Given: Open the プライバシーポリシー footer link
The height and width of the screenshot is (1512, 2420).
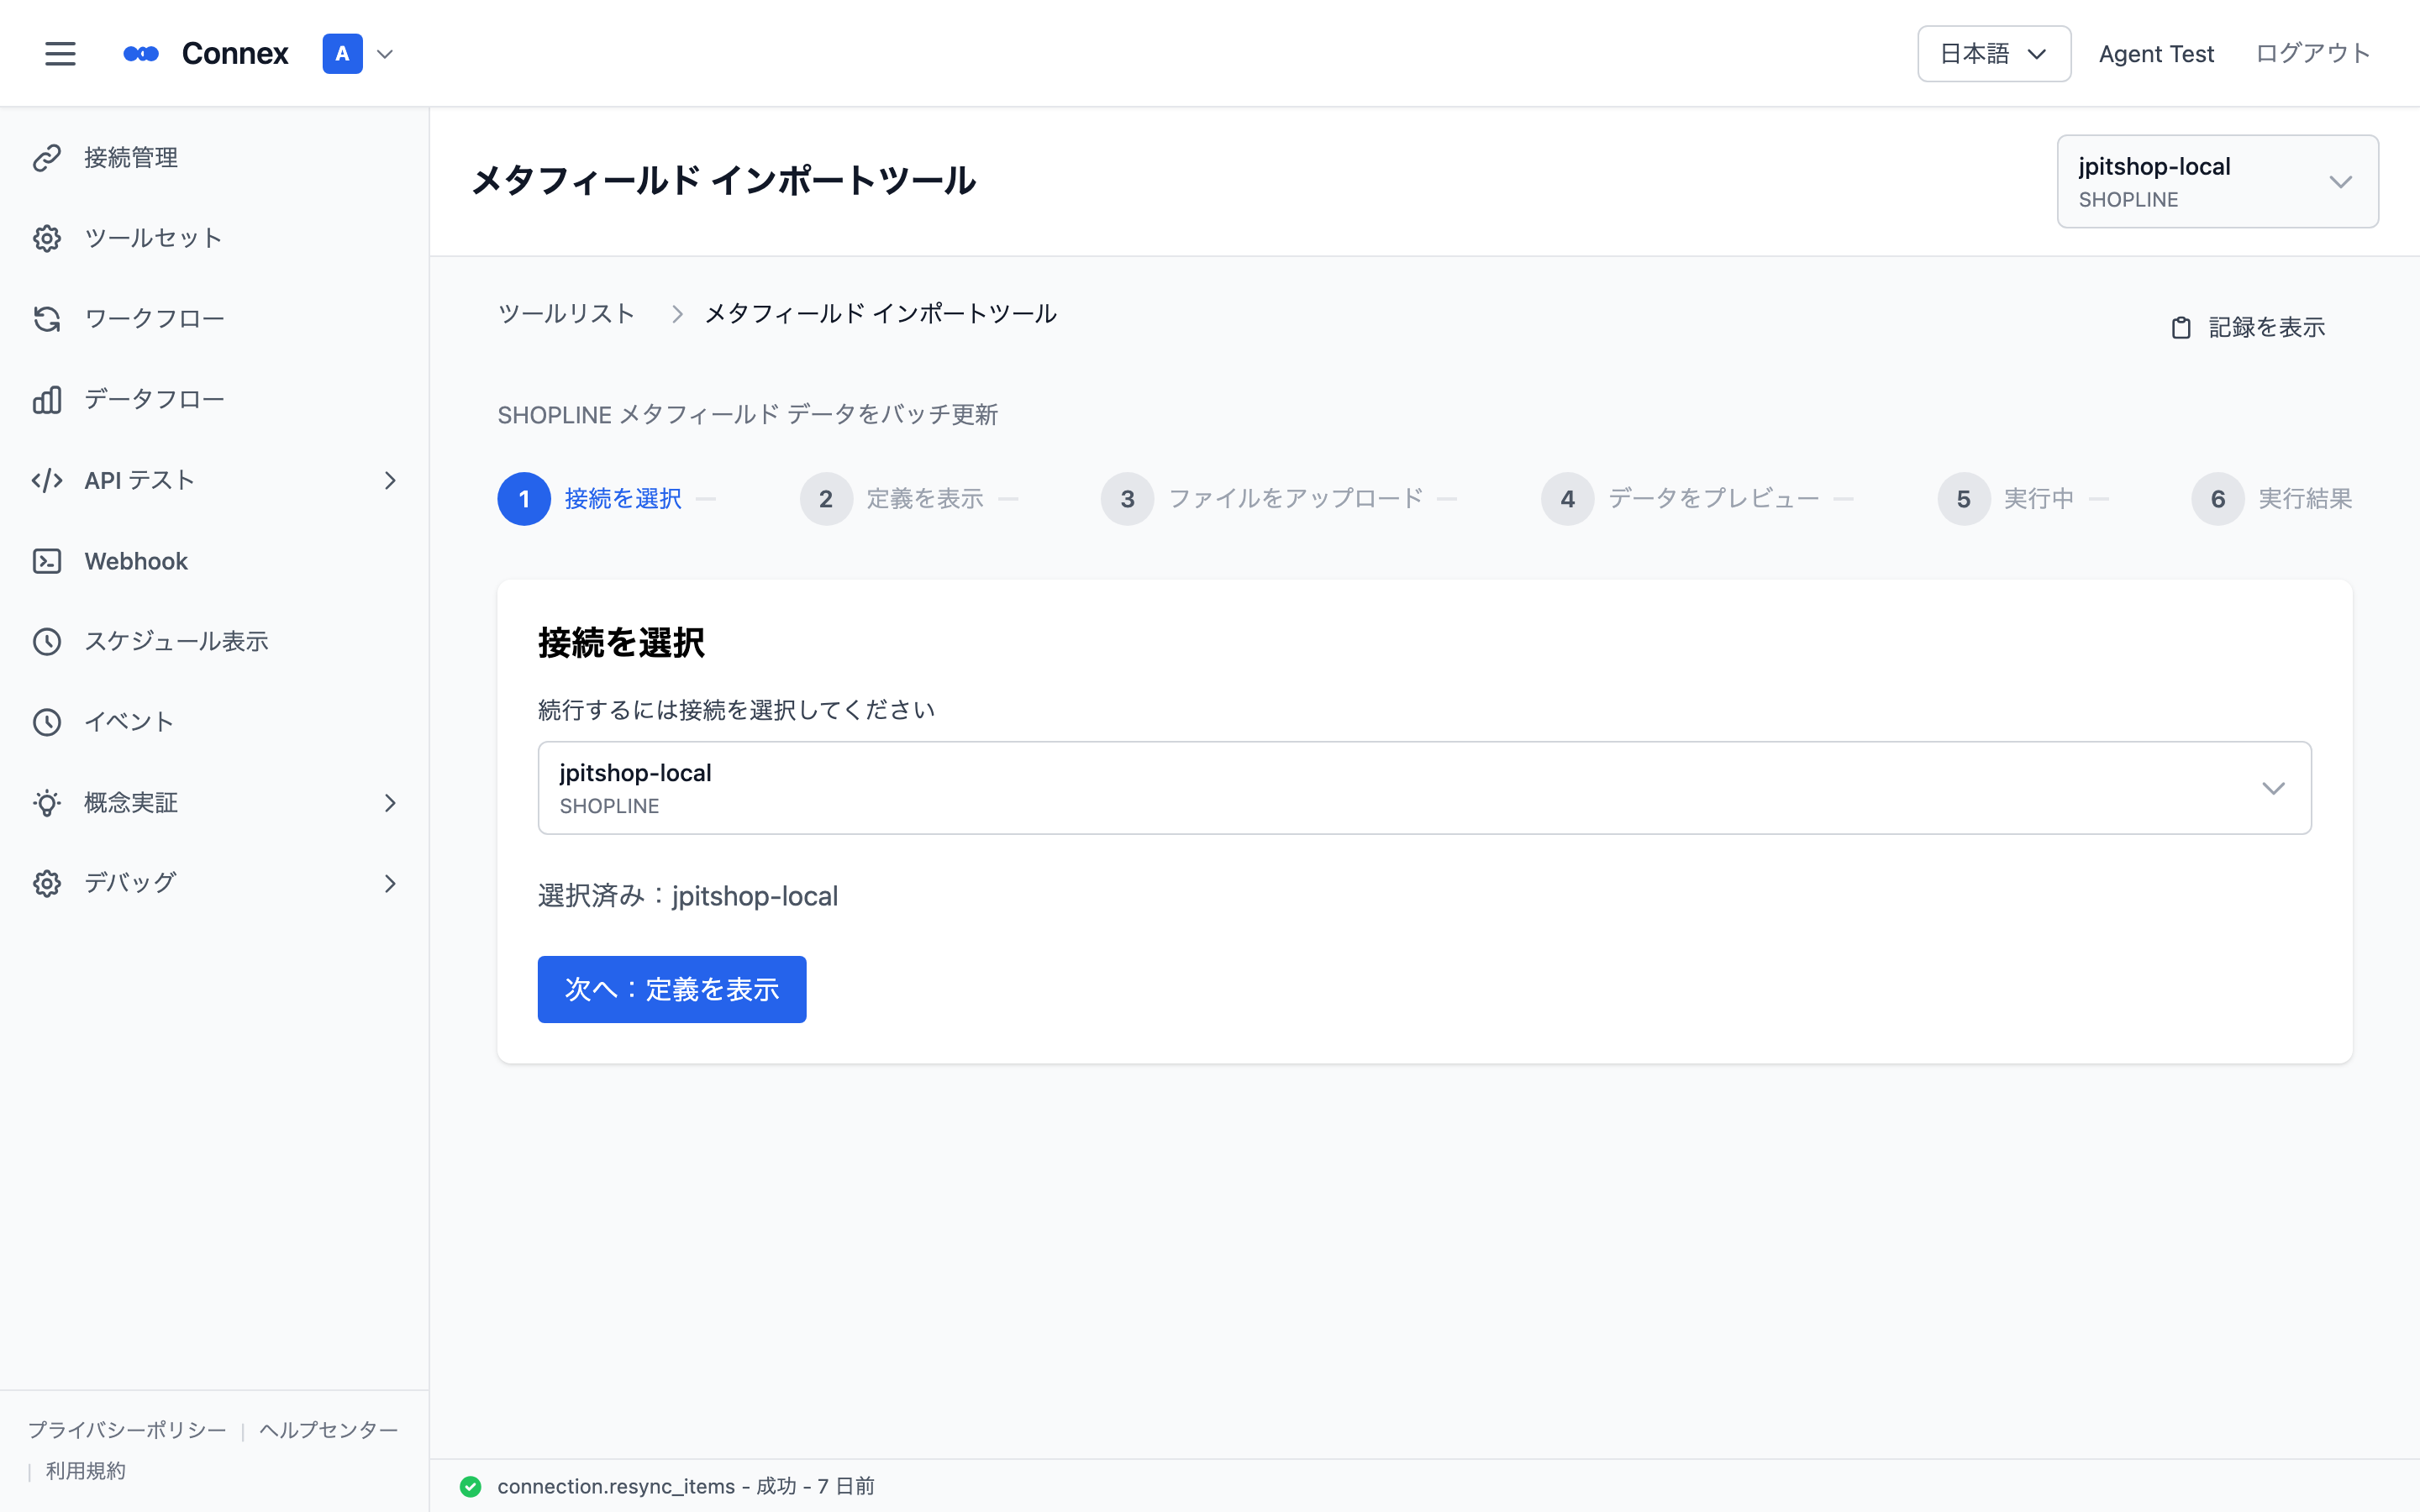Looking at the screenshot, I should 127,1430.
